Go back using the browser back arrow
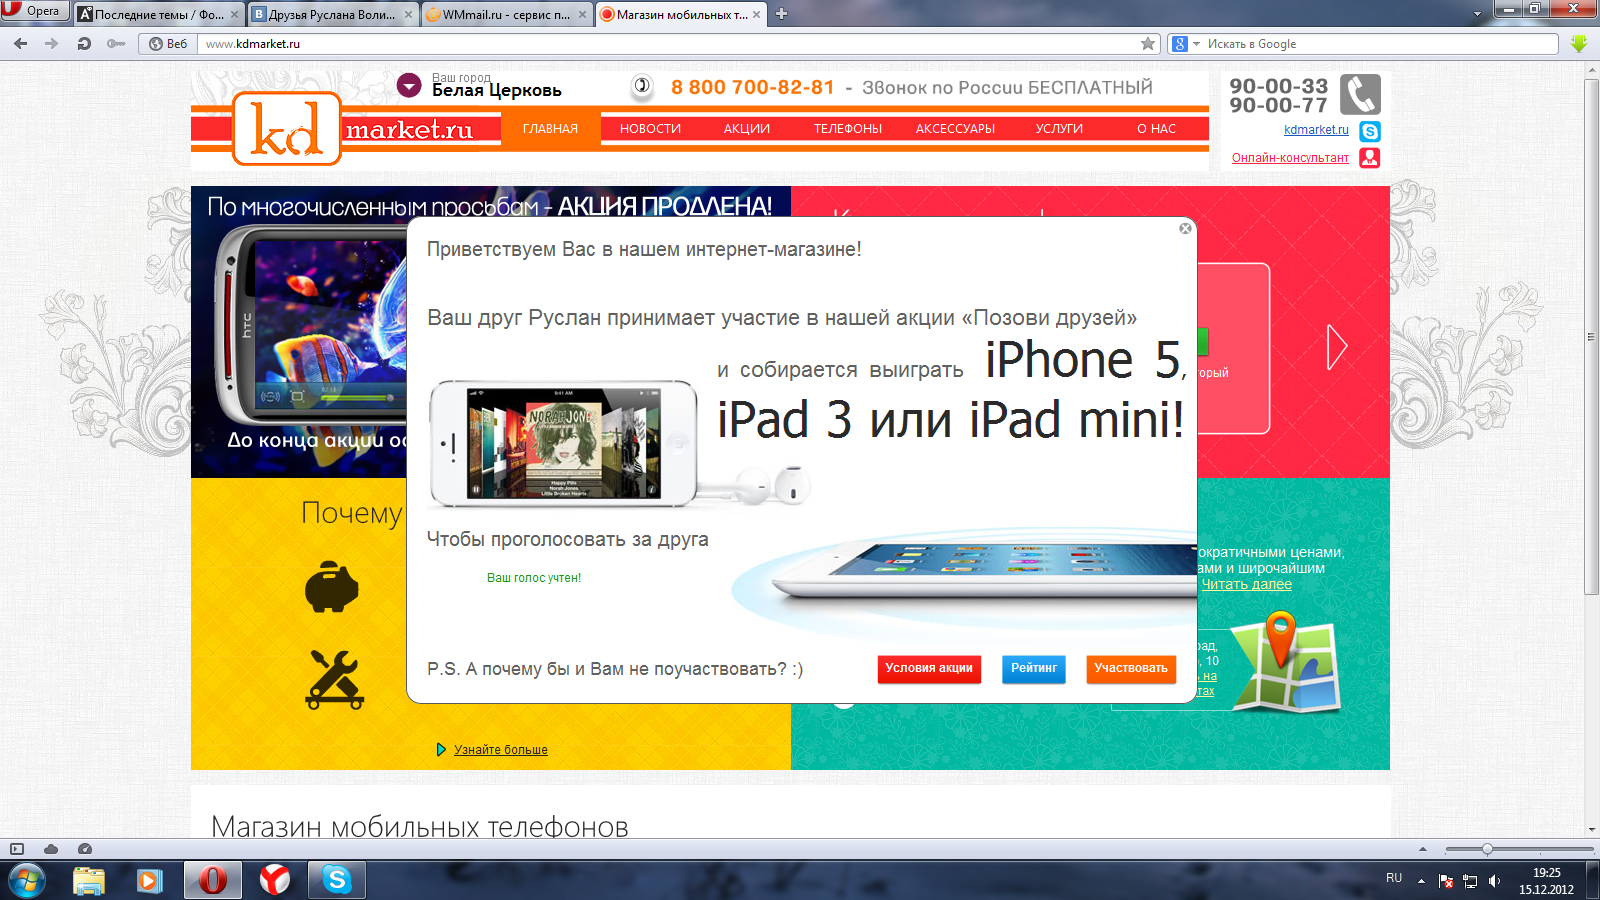The width and height of the screenshot is (1600, 900). (20, 43)
